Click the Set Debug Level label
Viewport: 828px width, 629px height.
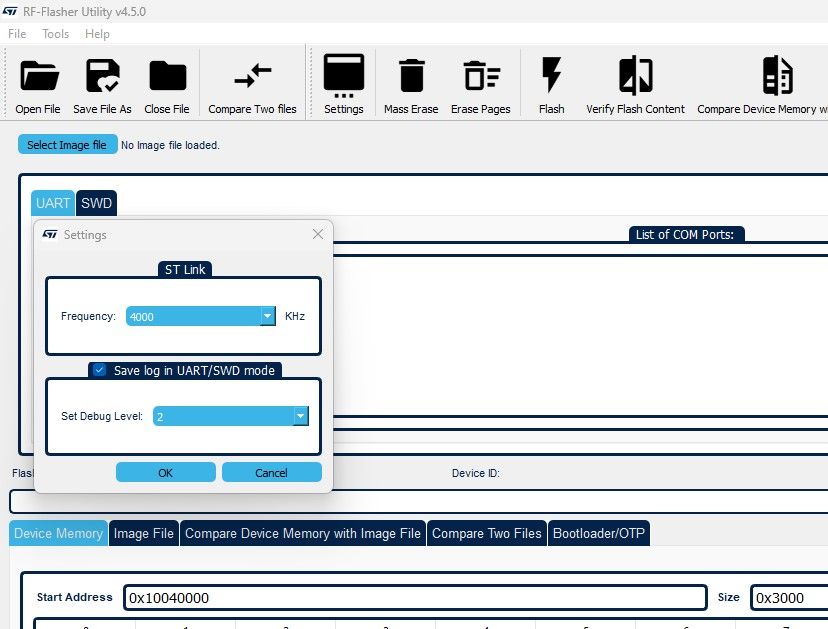click(102, 416)
